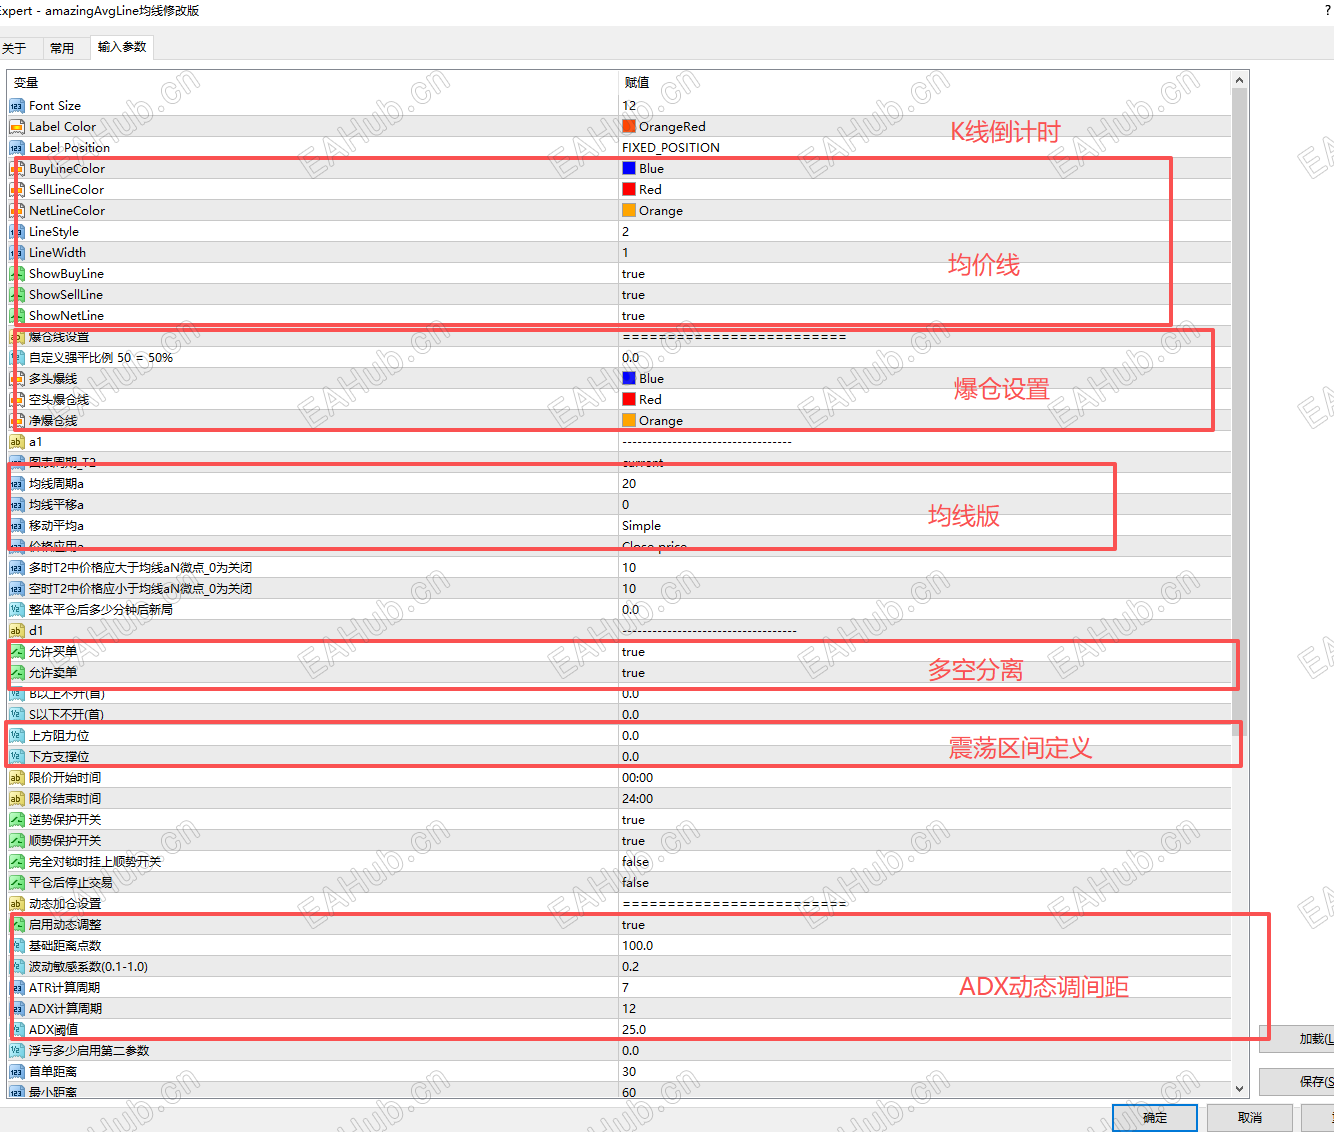Click the boolean icon beside ShowNetLine
This screenshot has height=1132, width=1334.
pyautogui.click(x=17, y=316)
